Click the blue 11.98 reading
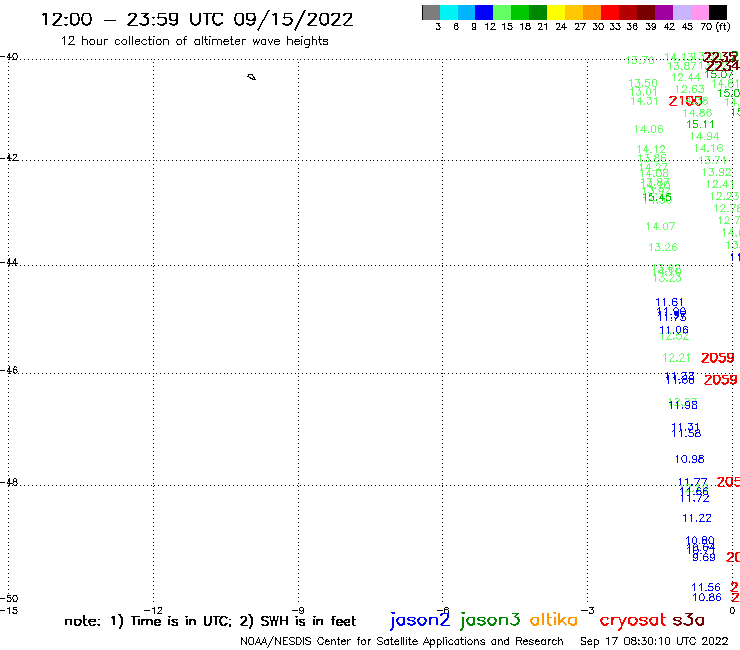The image size is (740, 650). (x=683, y=405)
